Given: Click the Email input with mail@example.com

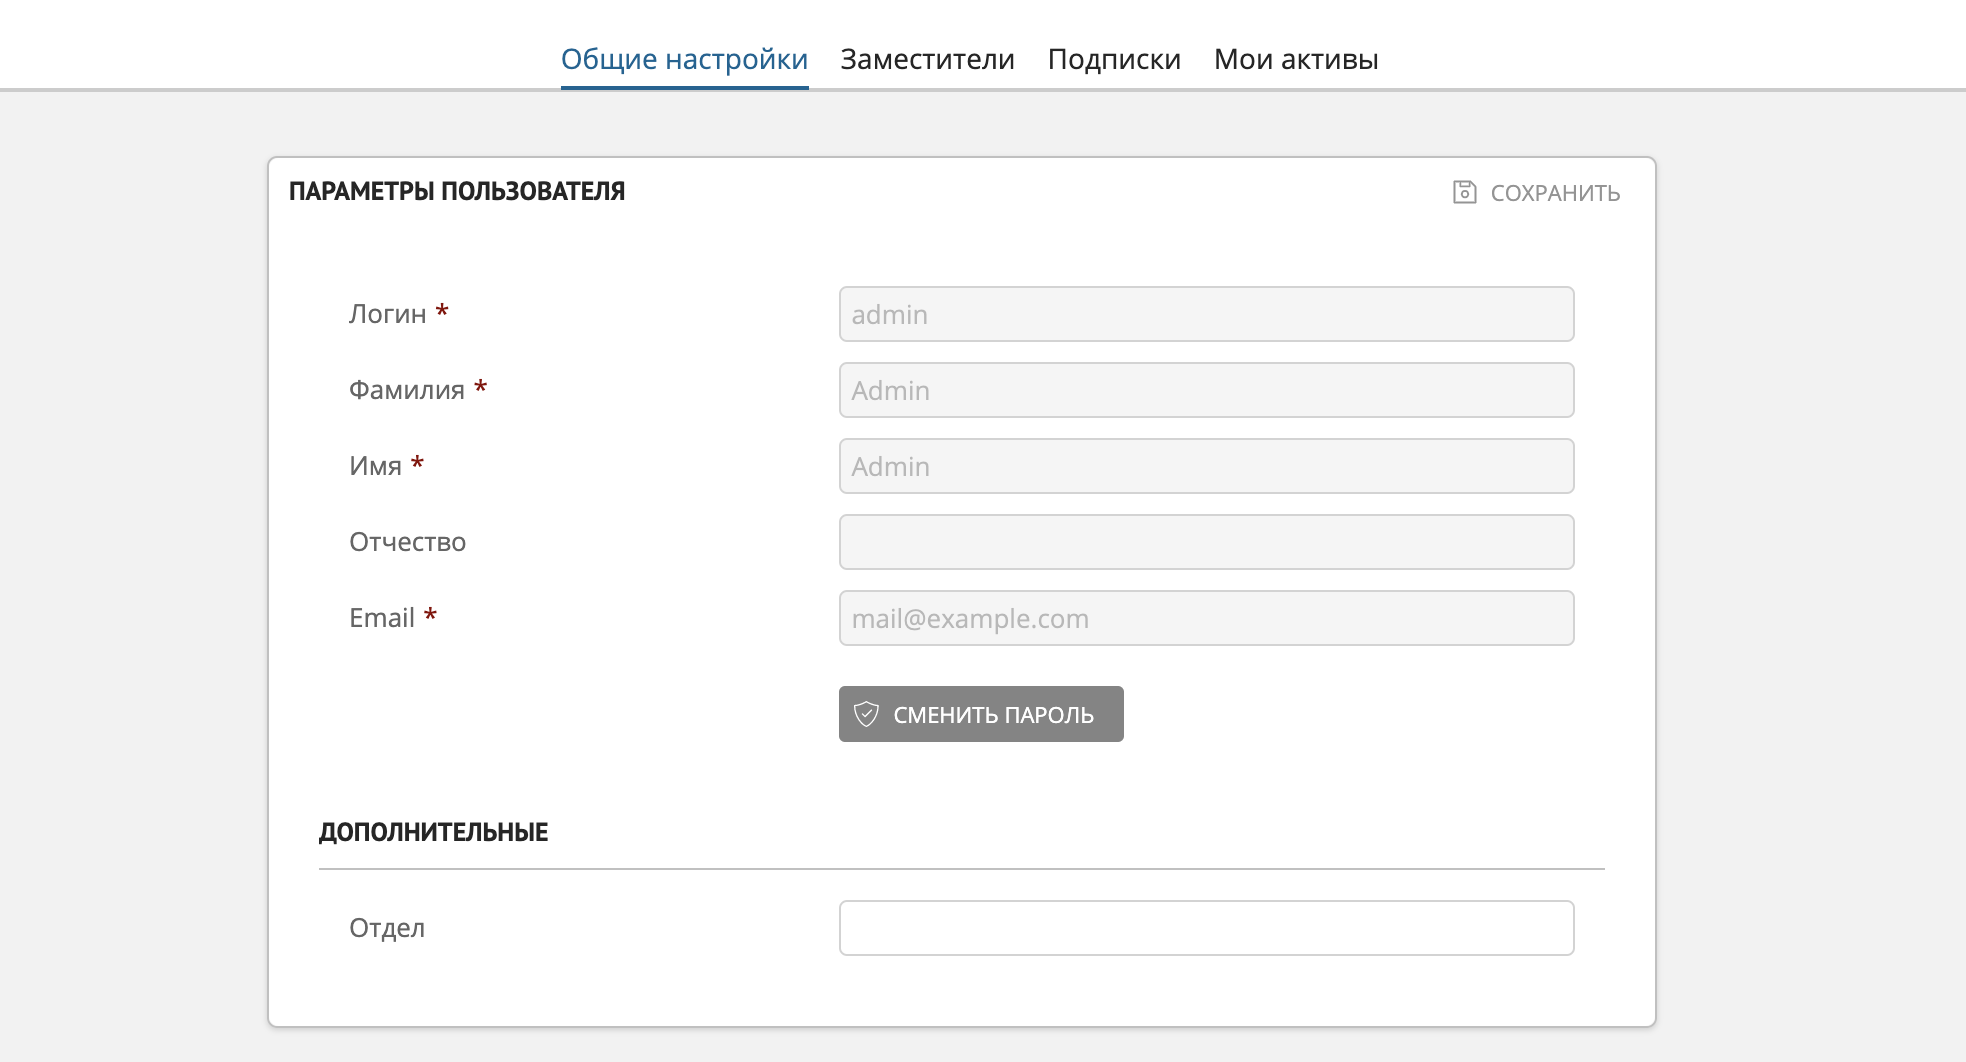Looking at the screenshot, I should [1206, 618].
